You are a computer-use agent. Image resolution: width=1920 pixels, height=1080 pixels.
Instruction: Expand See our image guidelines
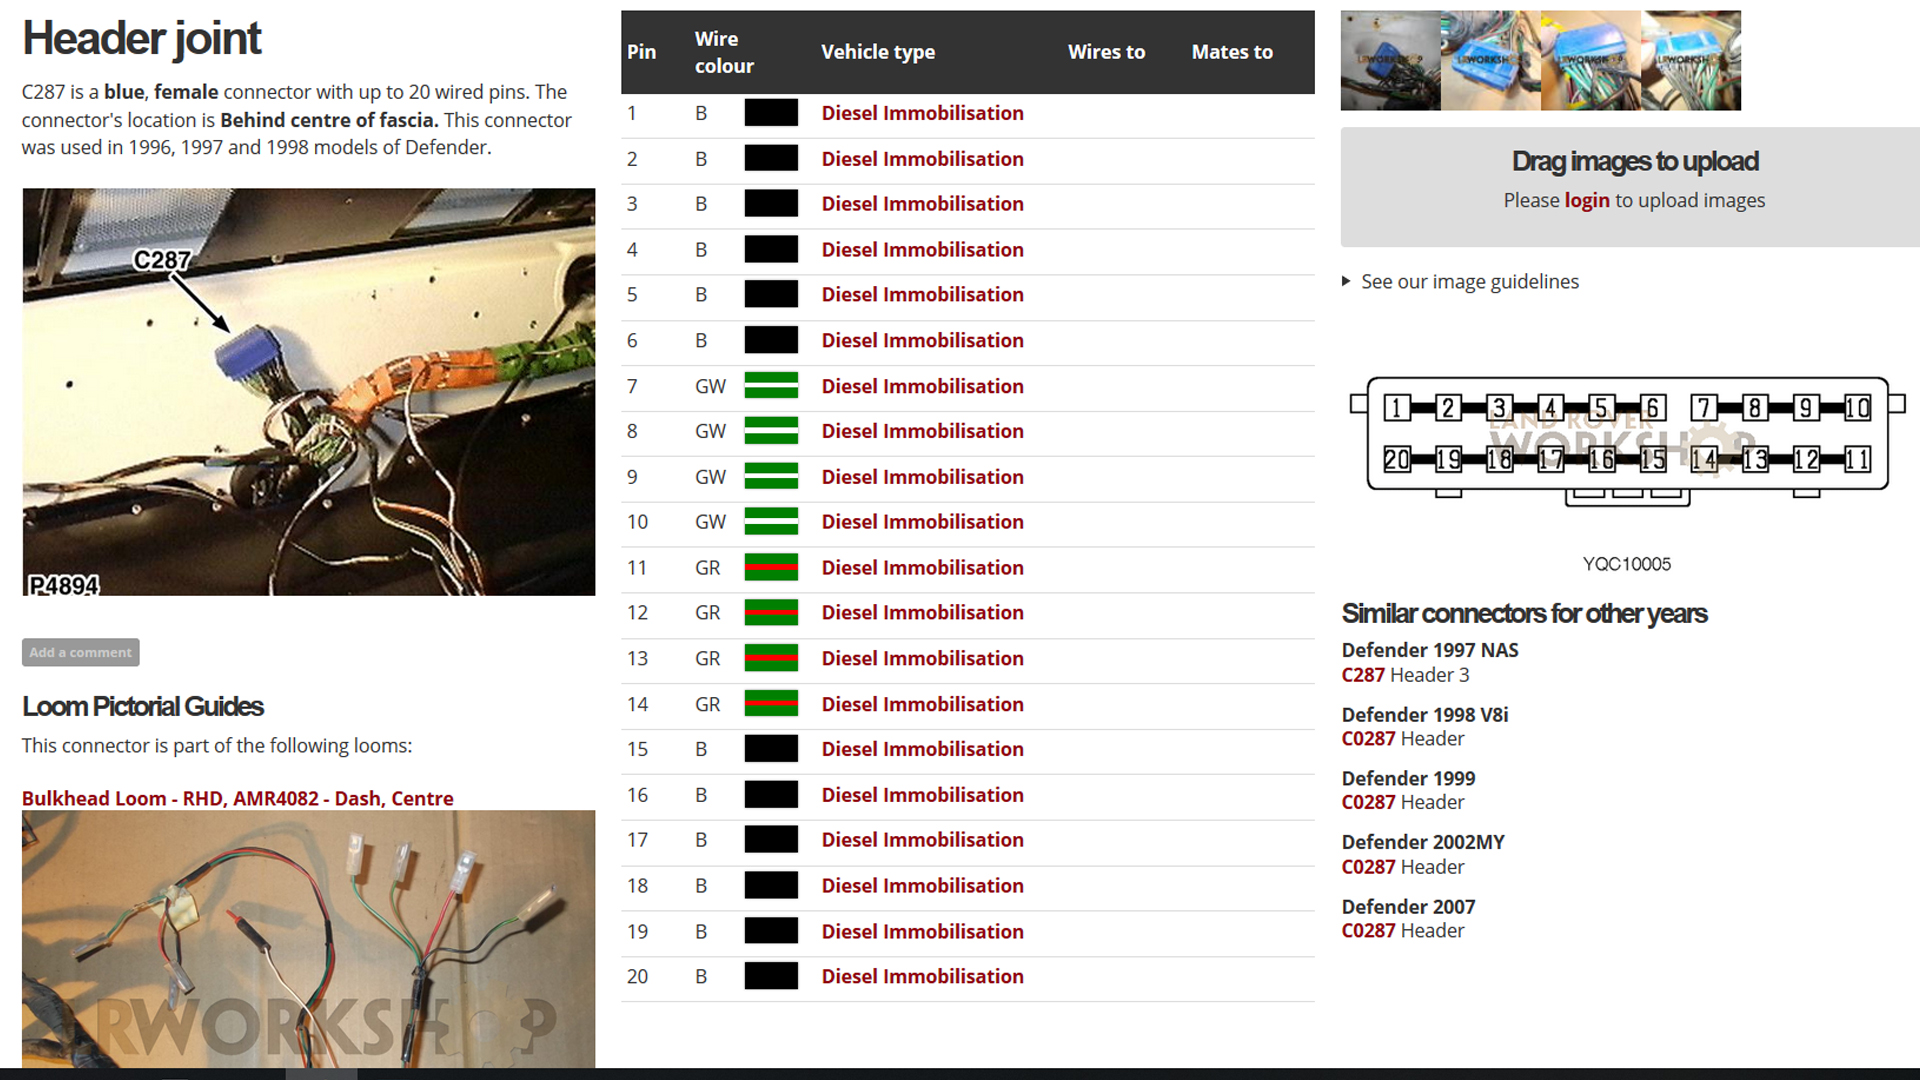1469,282
